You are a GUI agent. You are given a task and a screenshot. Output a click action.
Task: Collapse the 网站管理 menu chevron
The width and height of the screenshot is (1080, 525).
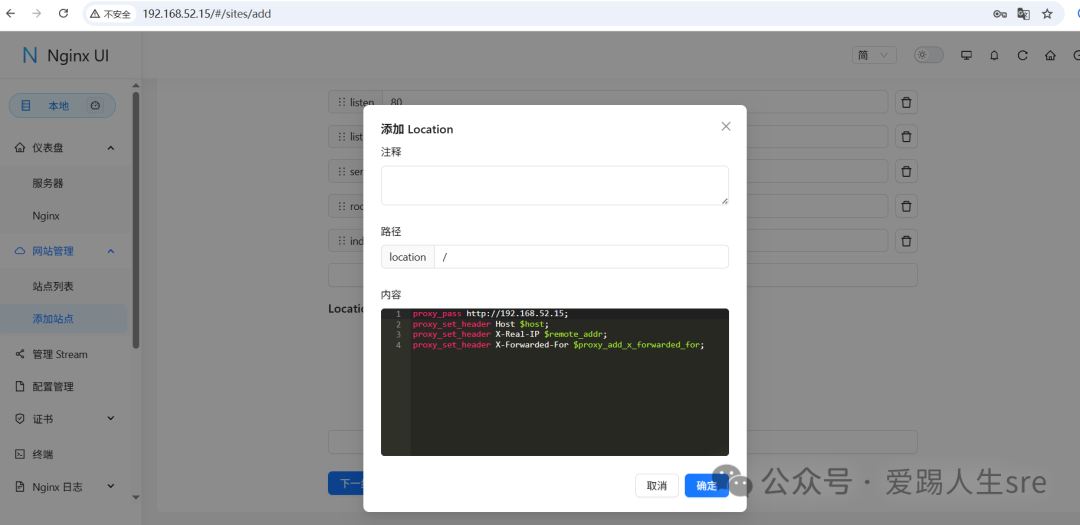coord(111,251)
